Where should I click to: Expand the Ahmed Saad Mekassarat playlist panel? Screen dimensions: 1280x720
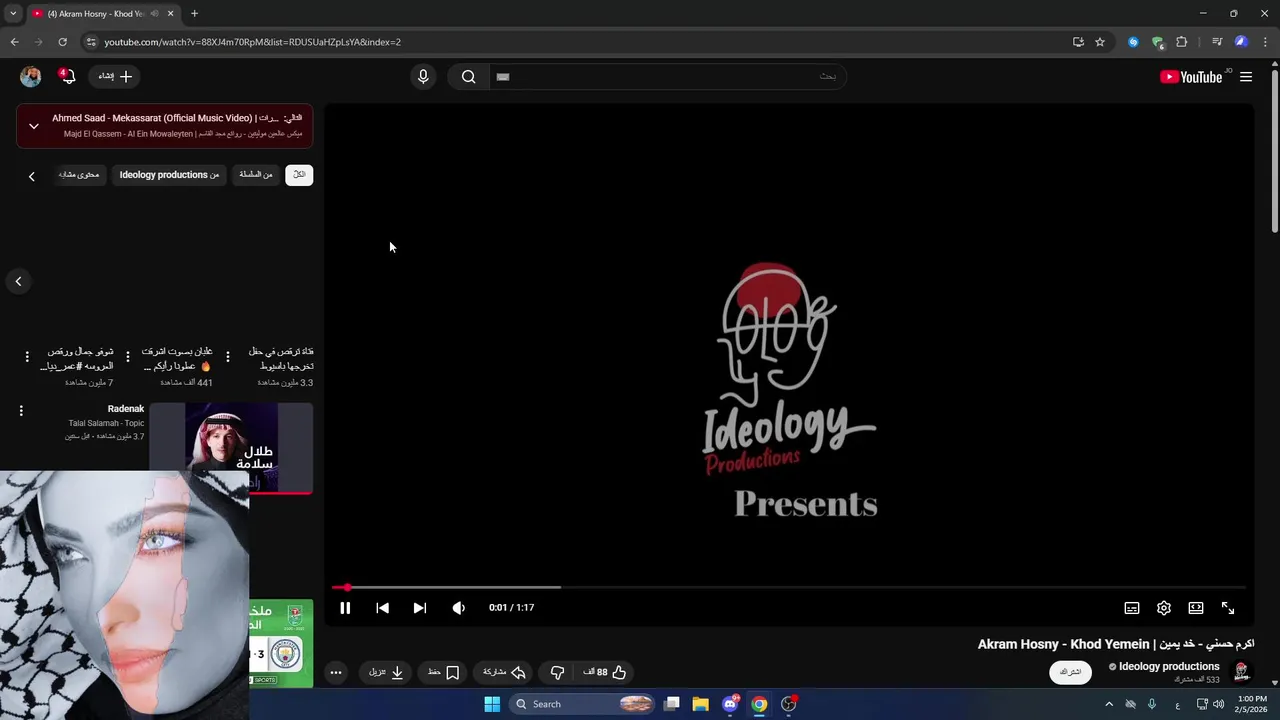[x=33, y=126]
